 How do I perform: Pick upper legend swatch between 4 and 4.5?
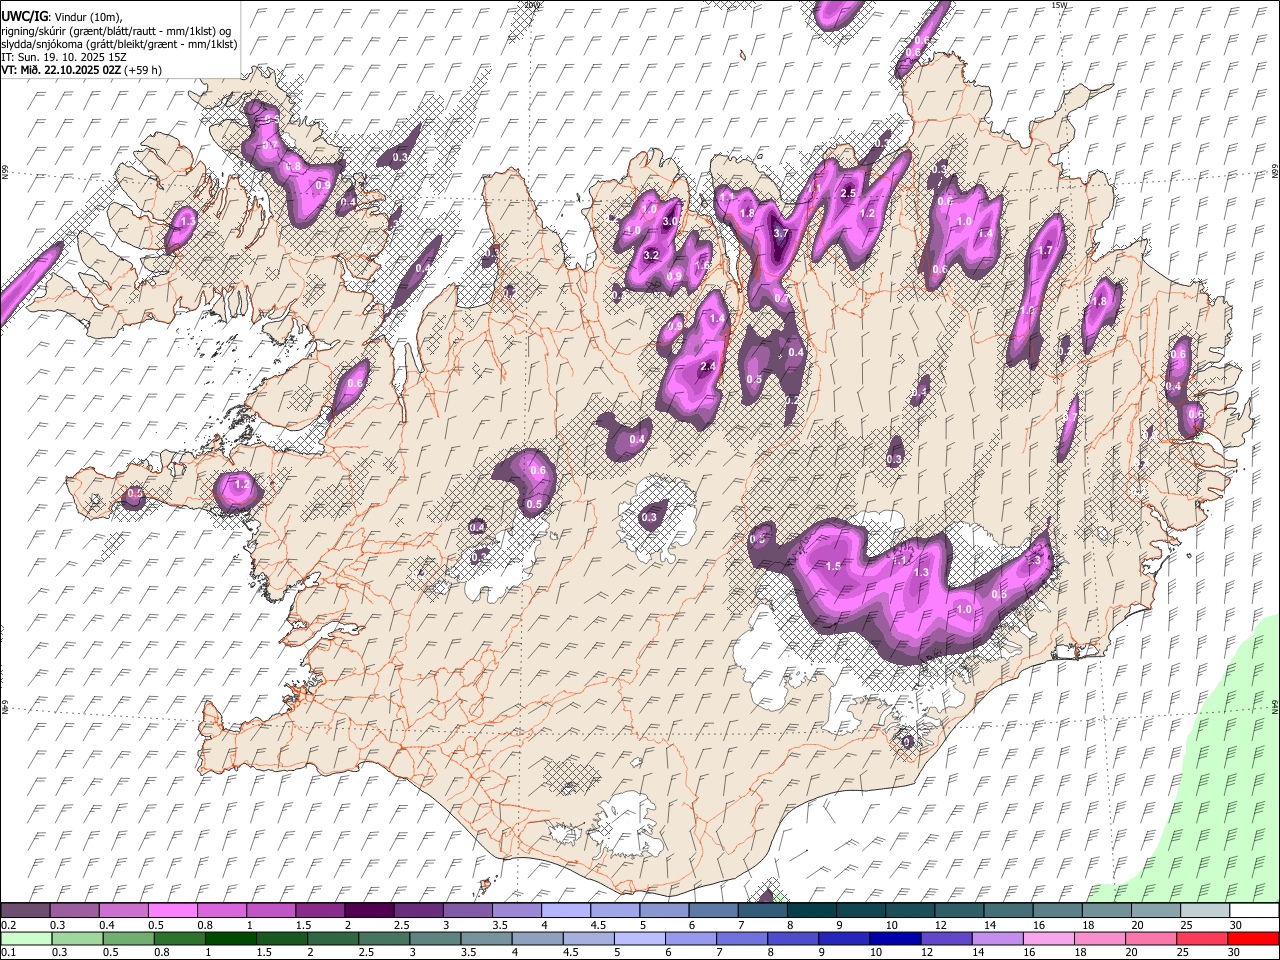click(565, 910)
